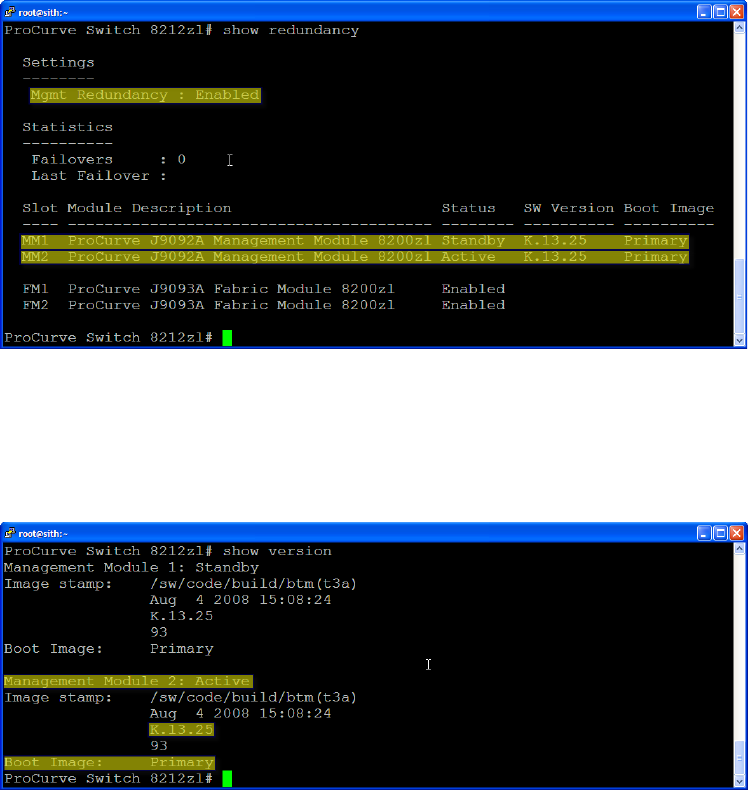
Task: Click the 'Status' column header
Action: coord(468,208)
